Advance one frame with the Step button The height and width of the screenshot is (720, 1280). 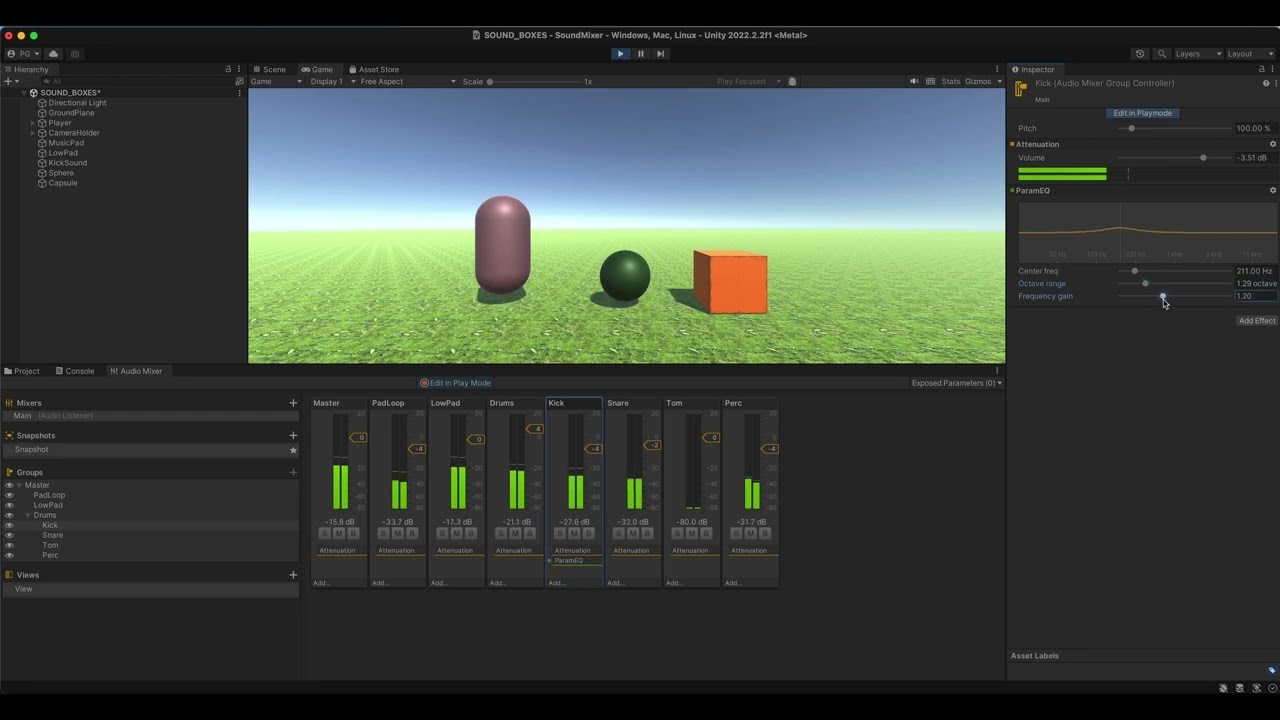click(660, 54)
